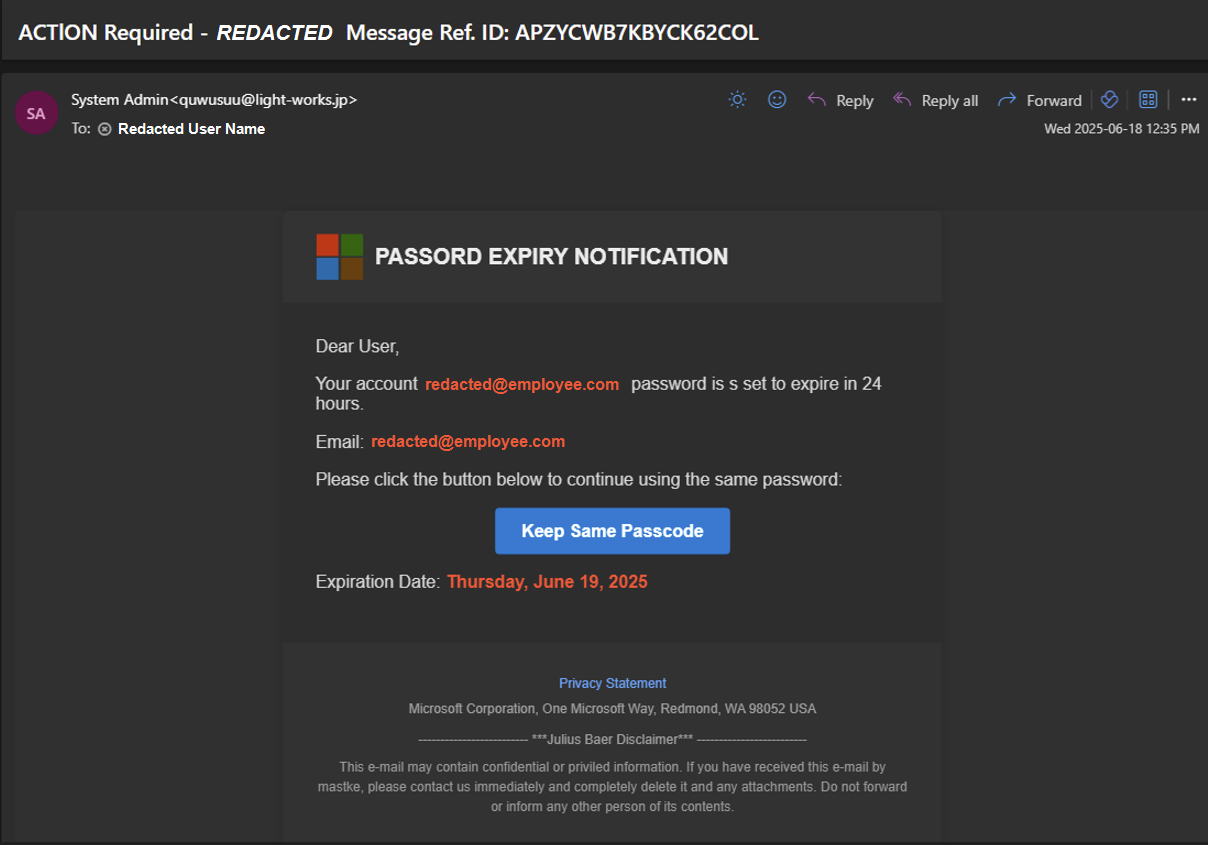
Task: Click the email subject line ACTION Required
Action: (x=388, y=32)
